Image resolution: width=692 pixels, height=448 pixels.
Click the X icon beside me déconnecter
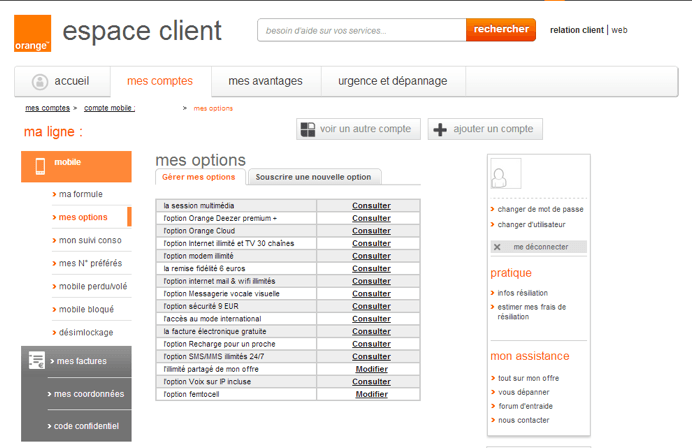tap(497, 247)
